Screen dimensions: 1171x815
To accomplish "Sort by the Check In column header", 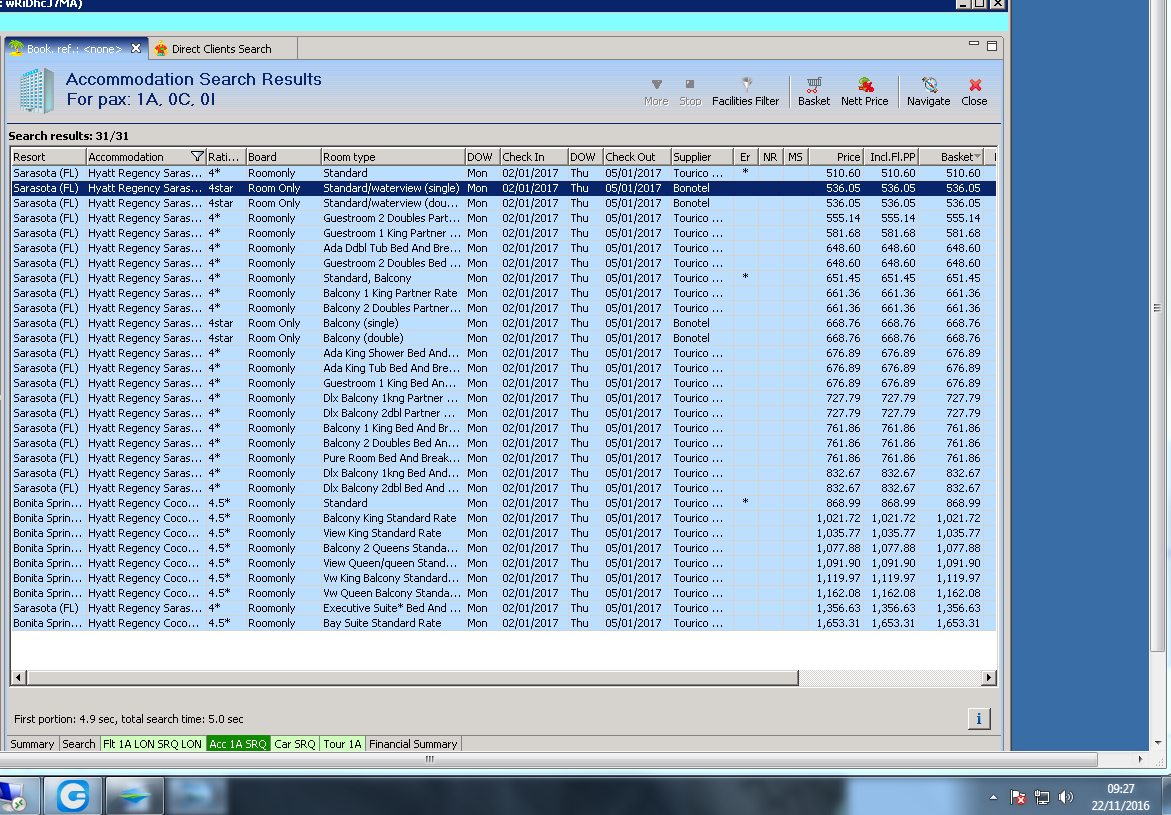I will pos(533,157).
